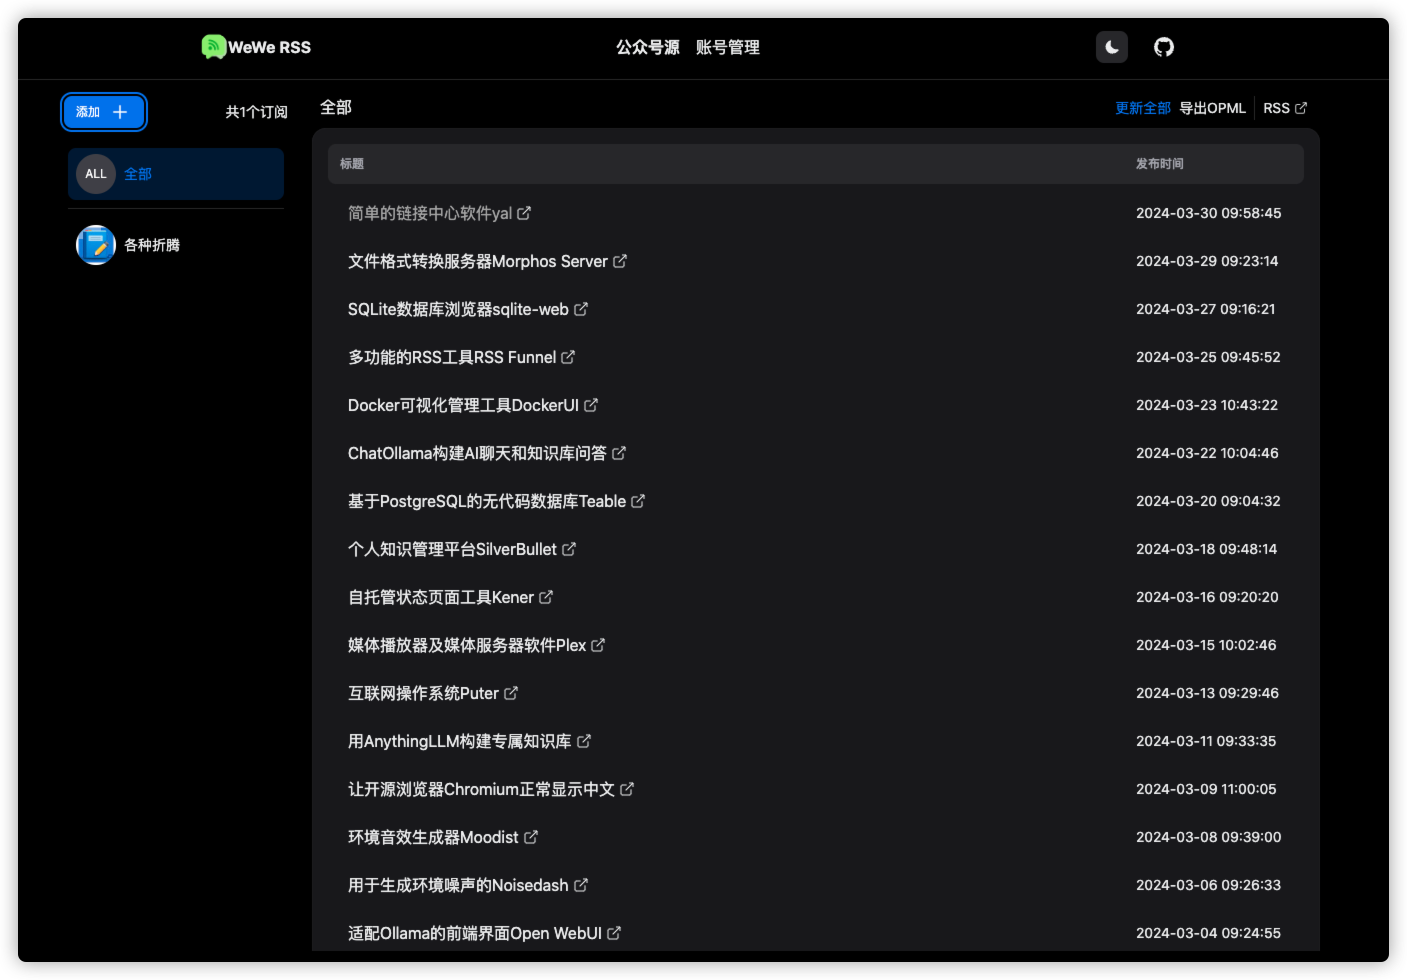
Task: Select the 各种折腾 feed avatar
Action: point(96,245)
